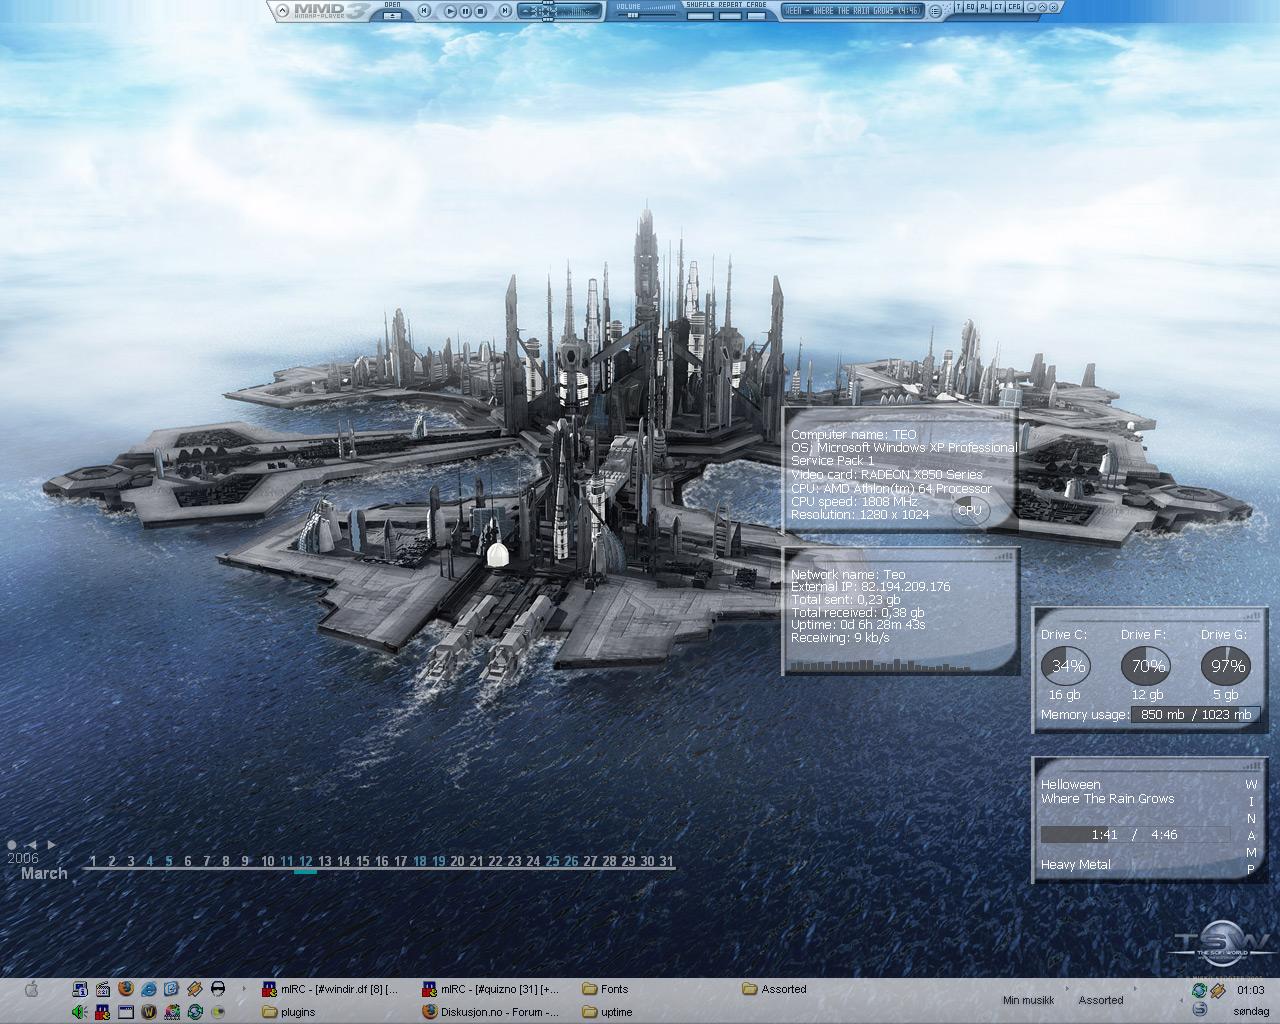This screenshot has width=1280, height=1024.
Task: Click the Drive C: 34% gauge
Action: click(1067, 666)
